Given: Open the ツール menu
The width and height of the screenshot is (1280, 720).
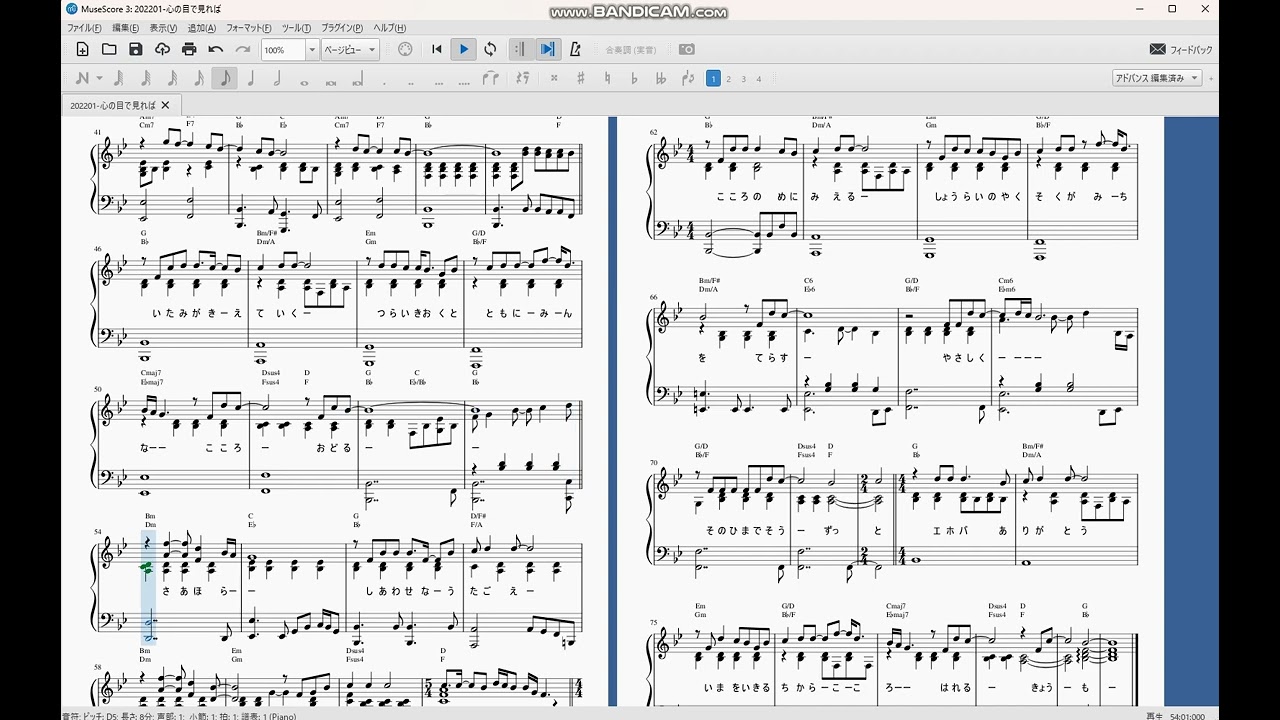Looking at the screenshot, I should [296, 28].
